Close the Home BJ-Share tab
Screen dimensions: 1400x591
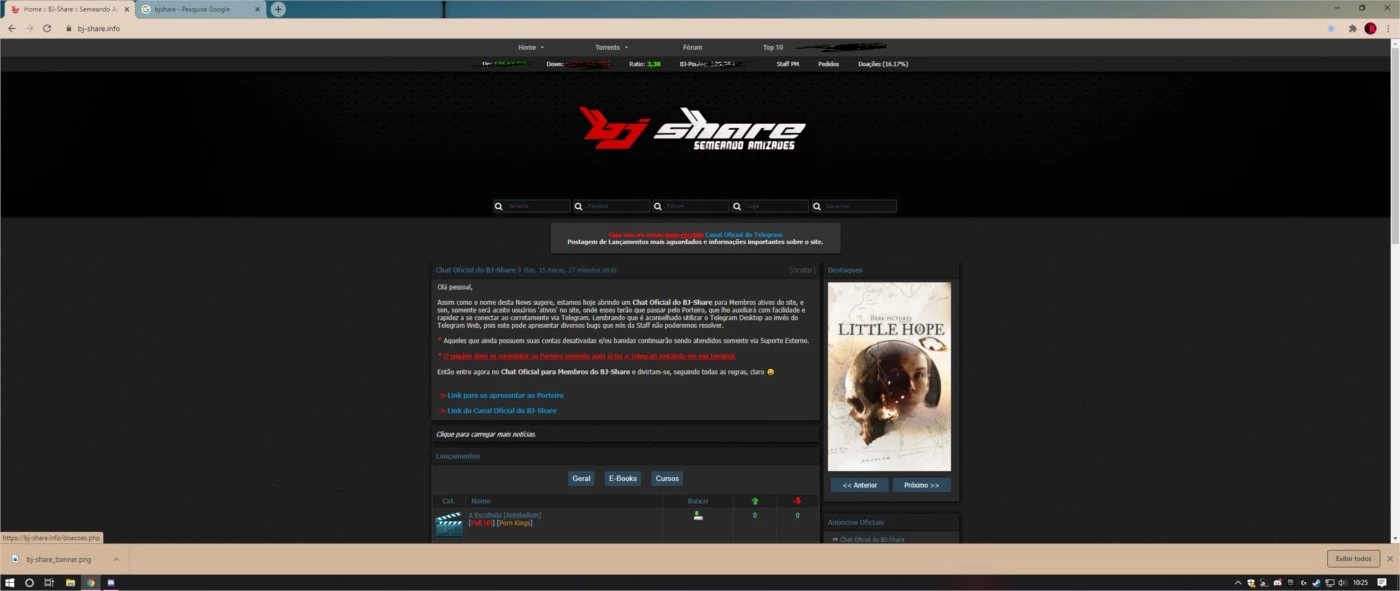tap(127, 9)
